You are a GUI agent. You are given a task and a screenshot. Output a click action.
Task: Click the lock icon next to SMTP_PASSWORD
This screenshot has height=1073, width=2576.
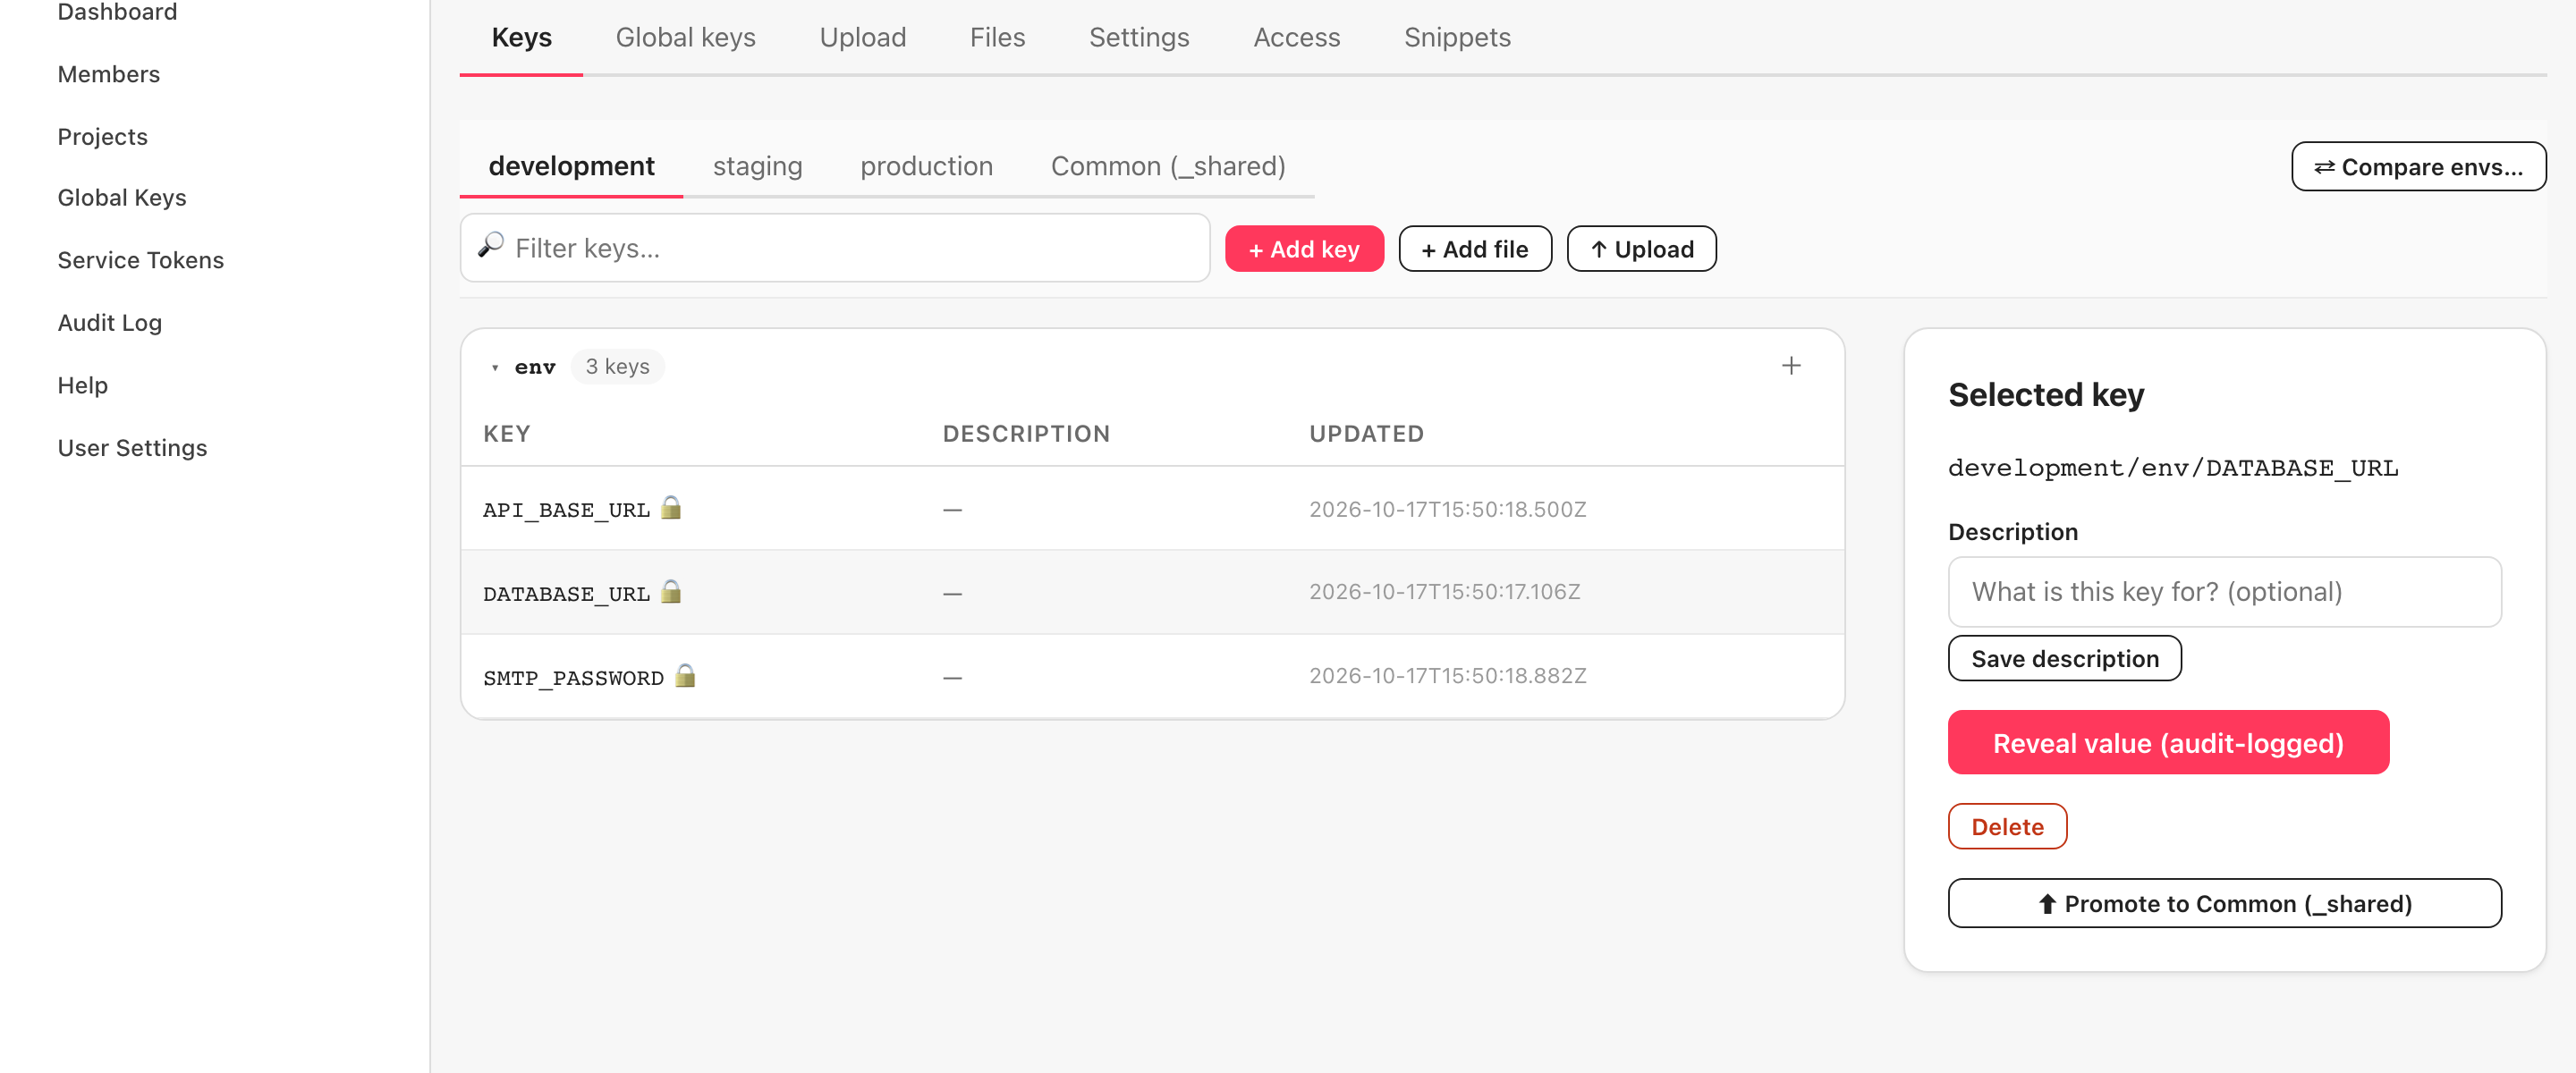coord(685,676)
